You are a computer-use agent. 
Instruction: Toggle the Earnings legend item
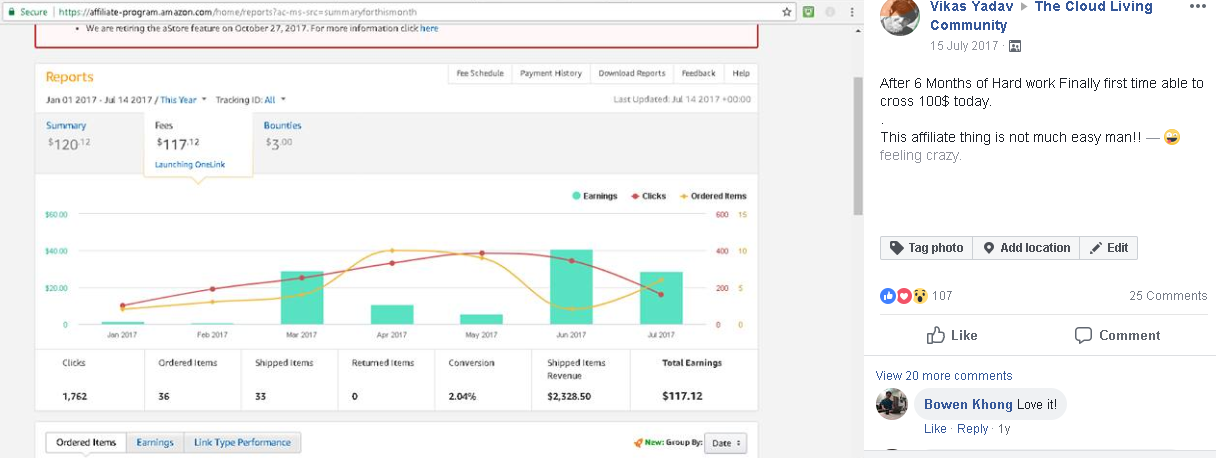(x=594, y=196)
